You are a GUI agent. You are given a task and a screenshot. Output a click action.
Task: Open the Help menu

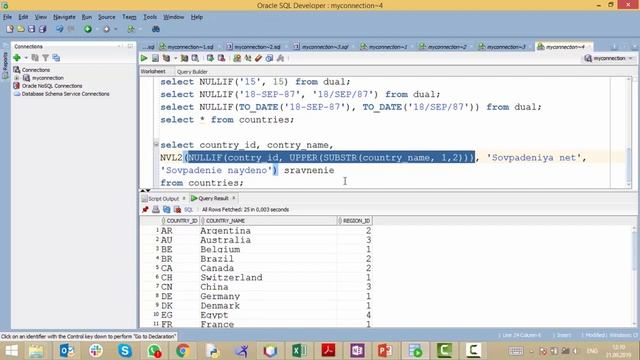pyautogui.click(x=197, y=17)
